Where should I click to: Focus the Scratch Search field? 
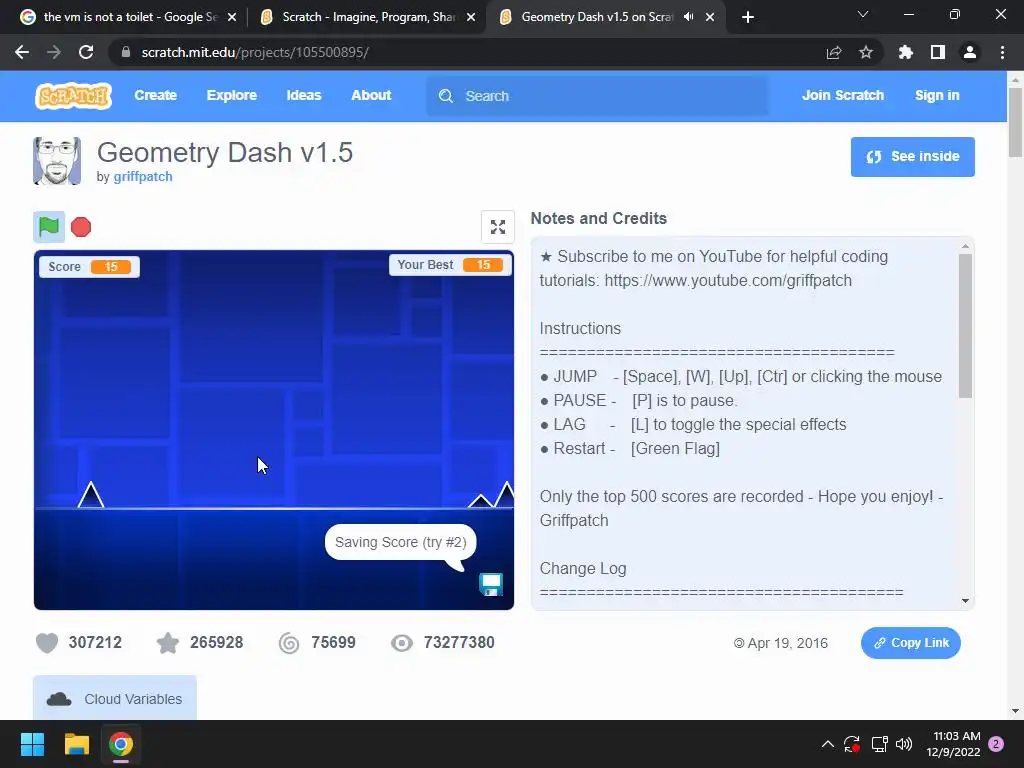(x=597, y=96)
